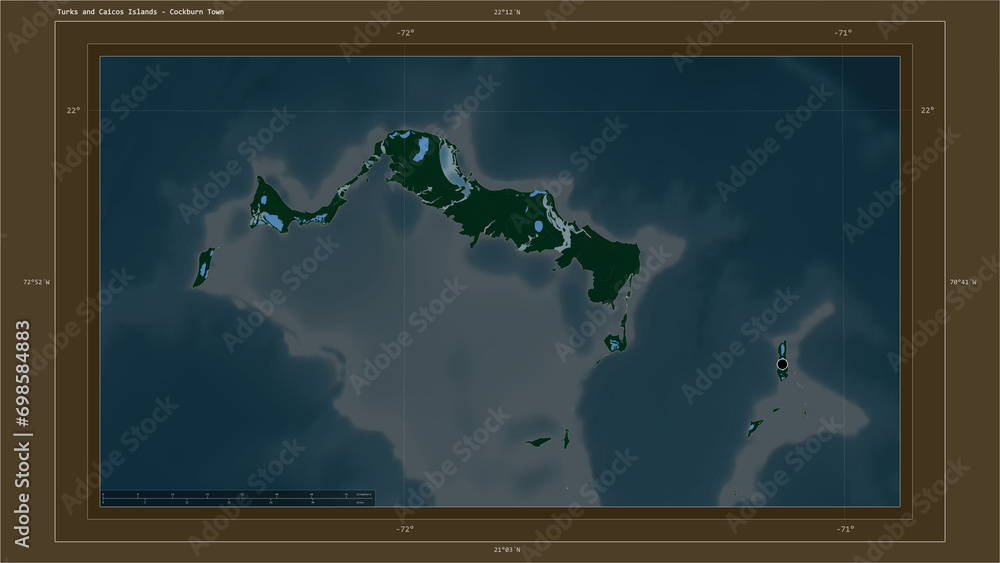The height and width of the screenshot is (563, 1000).
Task: Click the pair of small islets at bottom center
Action: (x=548, y=440)
